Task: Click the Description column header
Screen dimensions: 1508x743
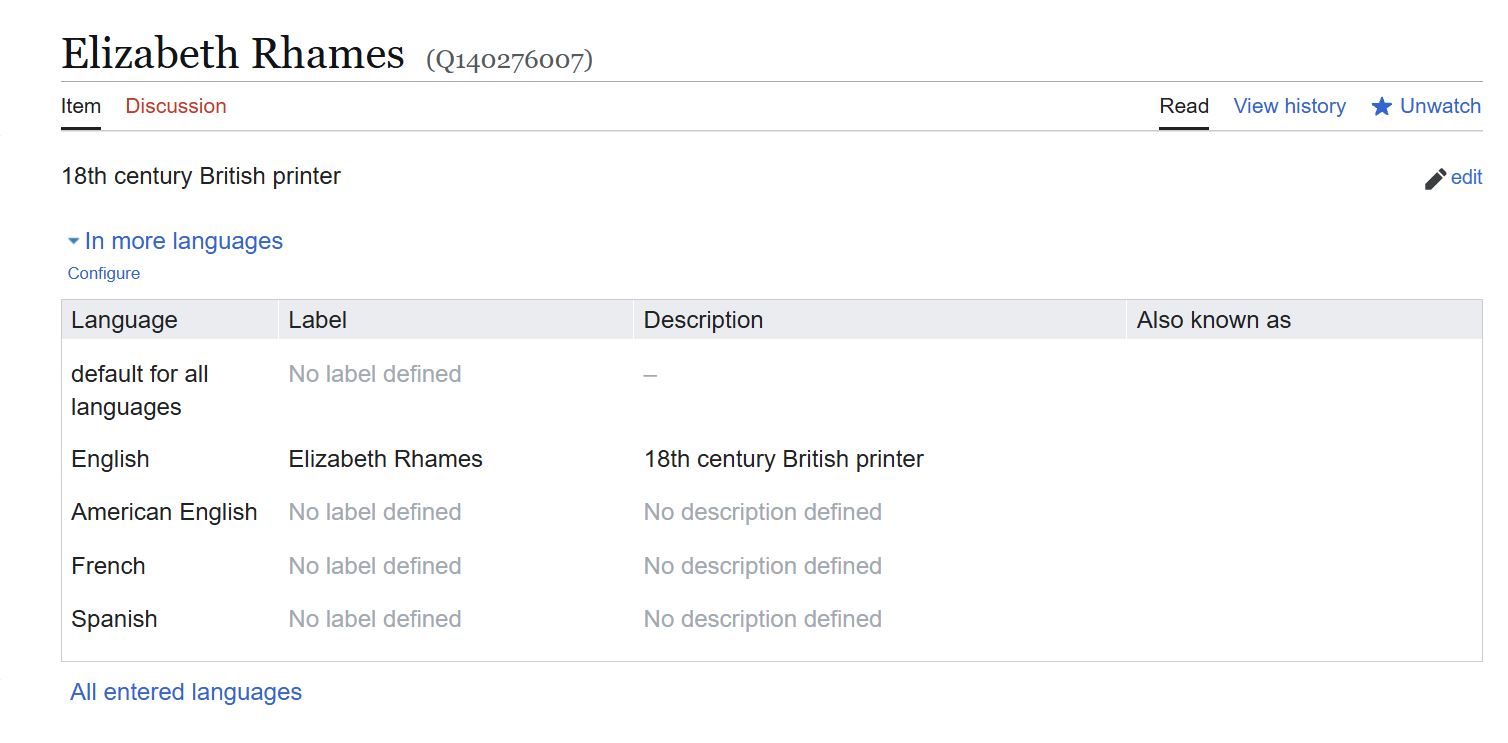Action: coord(703,320)
